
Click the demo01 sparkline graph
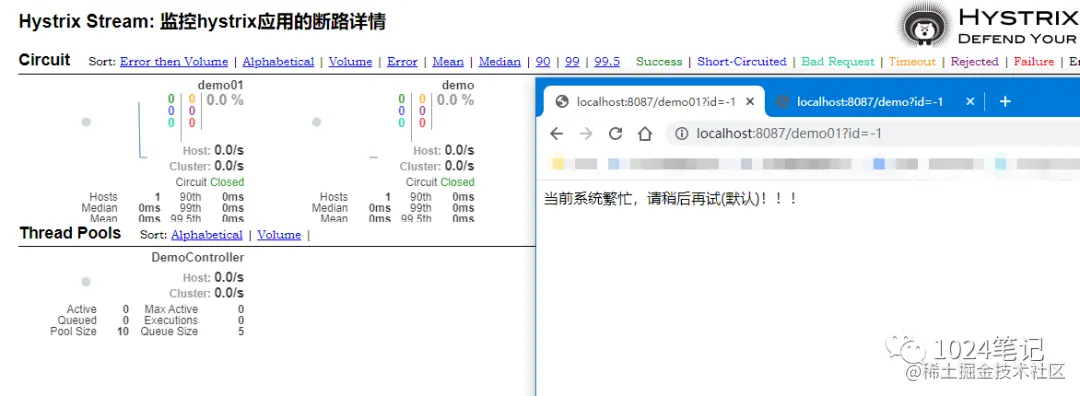(143, 129)
